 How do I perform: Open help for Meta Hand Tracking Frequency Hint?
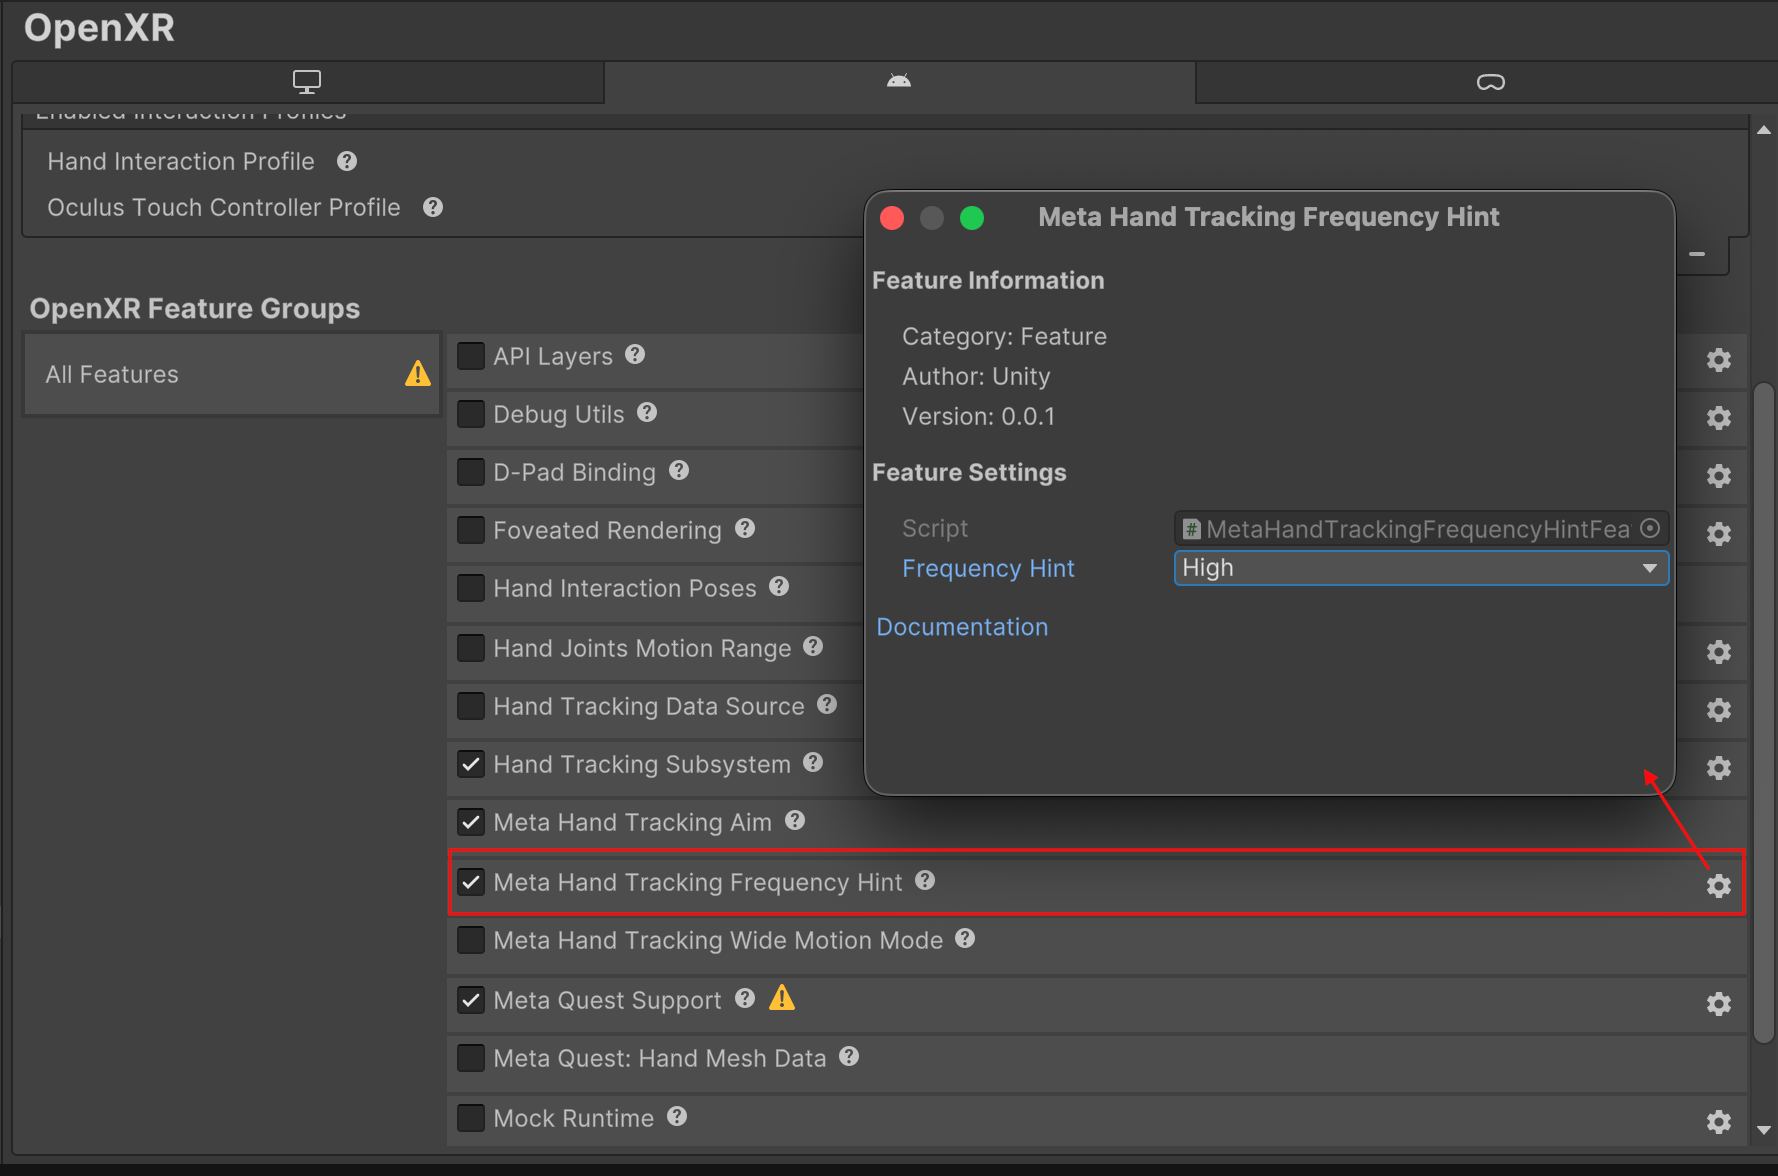click(925, 880)
